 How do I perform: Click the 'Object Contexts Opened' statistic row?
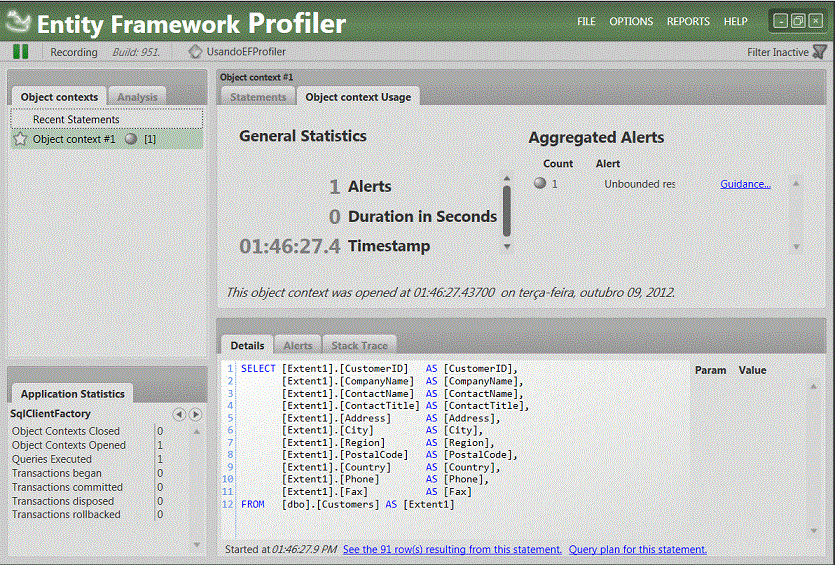[x=87, y=445]
